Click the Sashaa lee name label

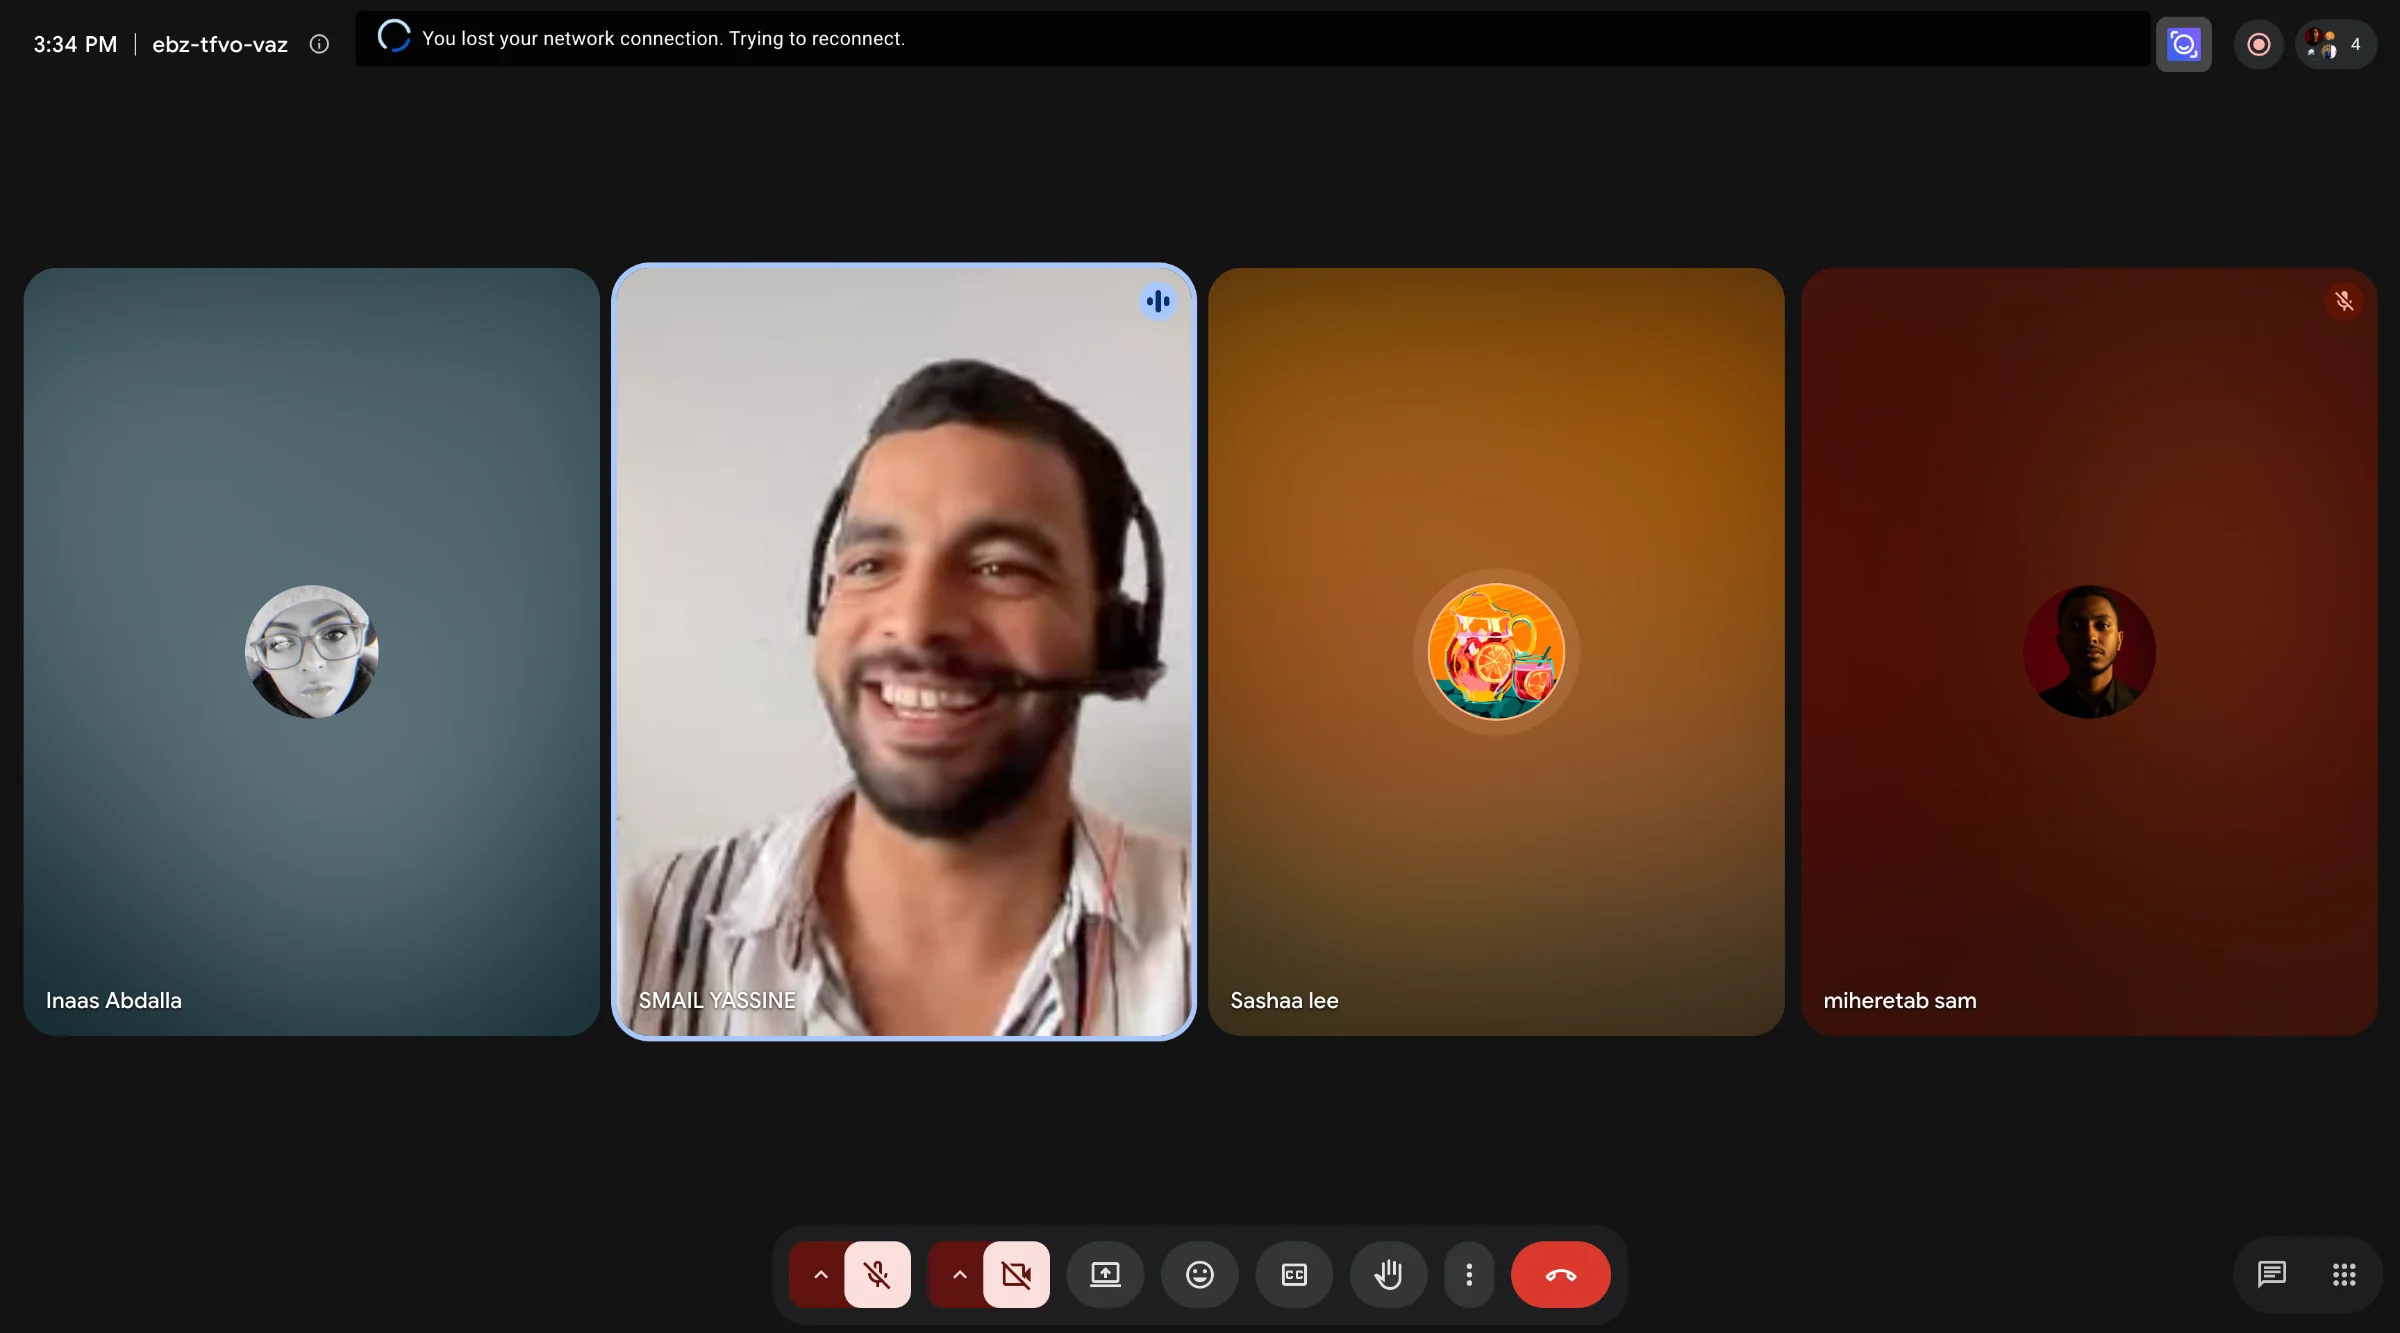click(x=1284, y=1000)
